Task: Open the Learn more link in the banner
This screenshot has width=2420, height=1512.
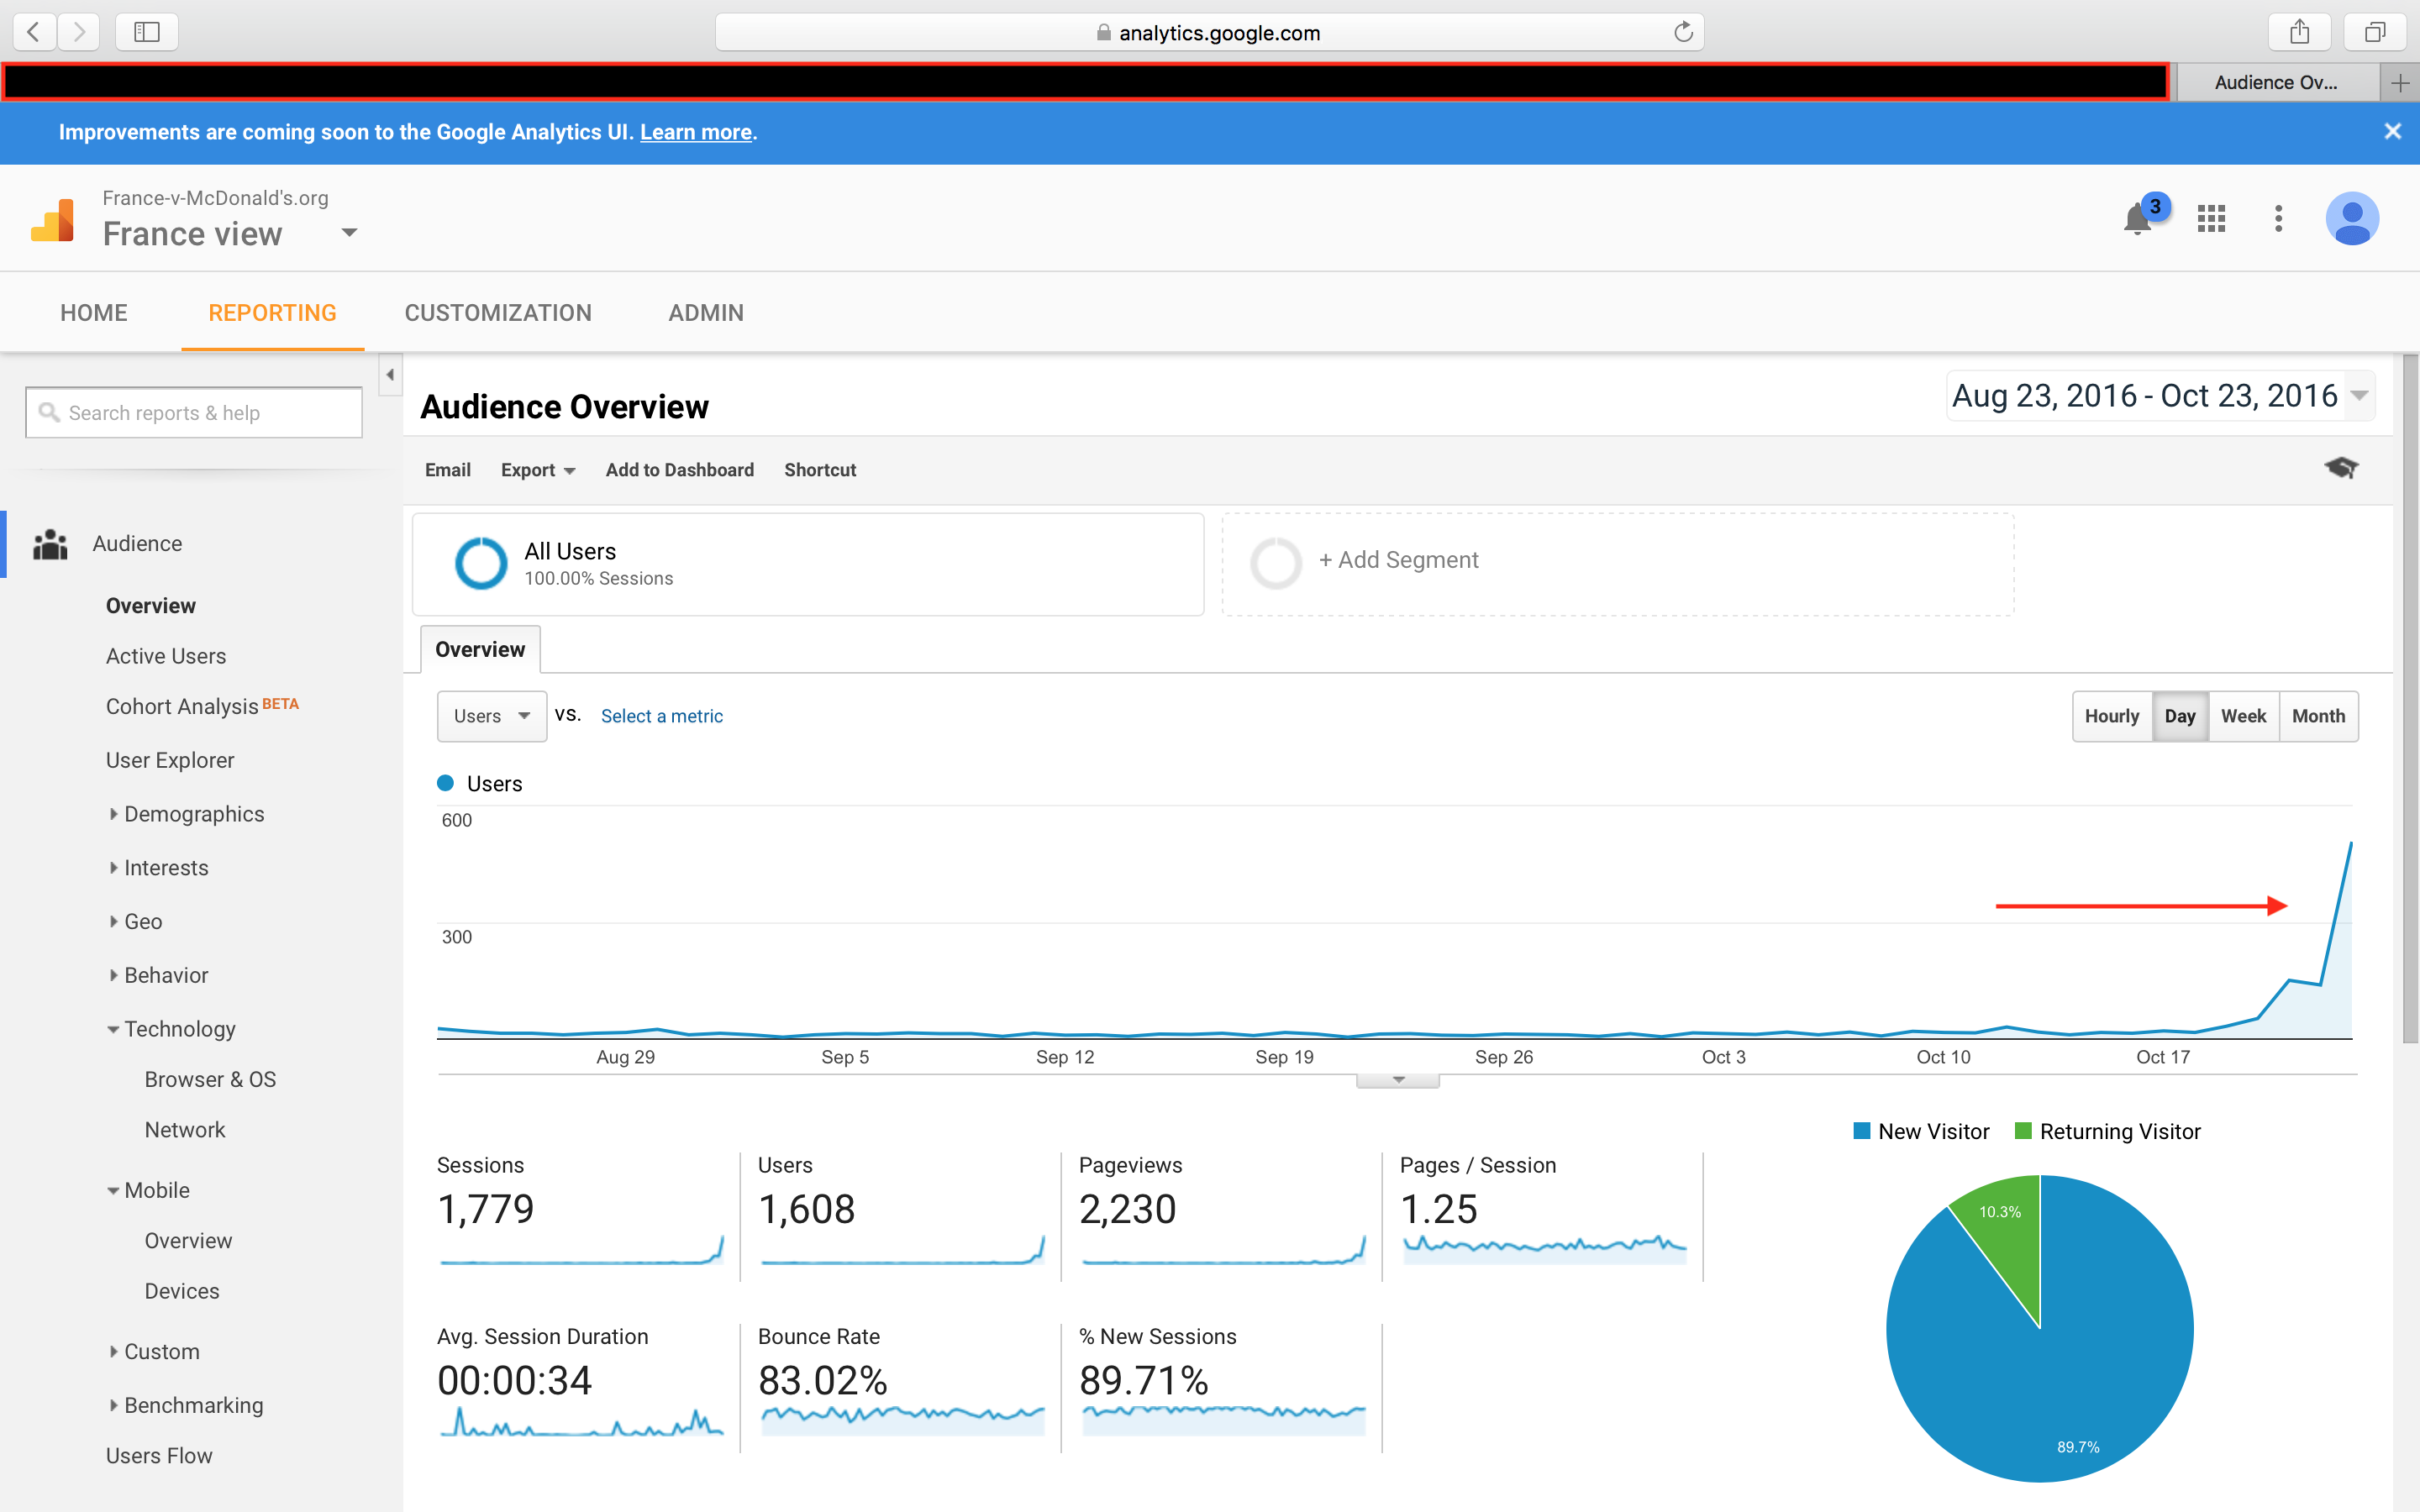Action: [695, 131]
